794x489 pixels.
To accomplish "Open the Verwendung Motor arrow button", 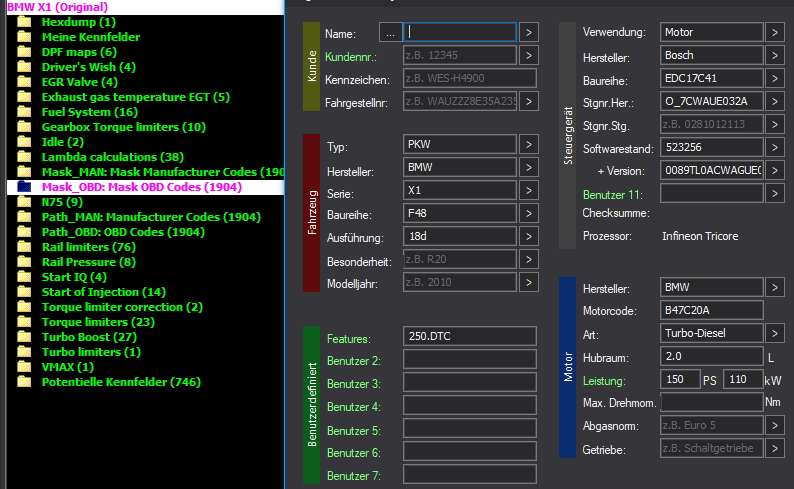I will pos(775,32).
